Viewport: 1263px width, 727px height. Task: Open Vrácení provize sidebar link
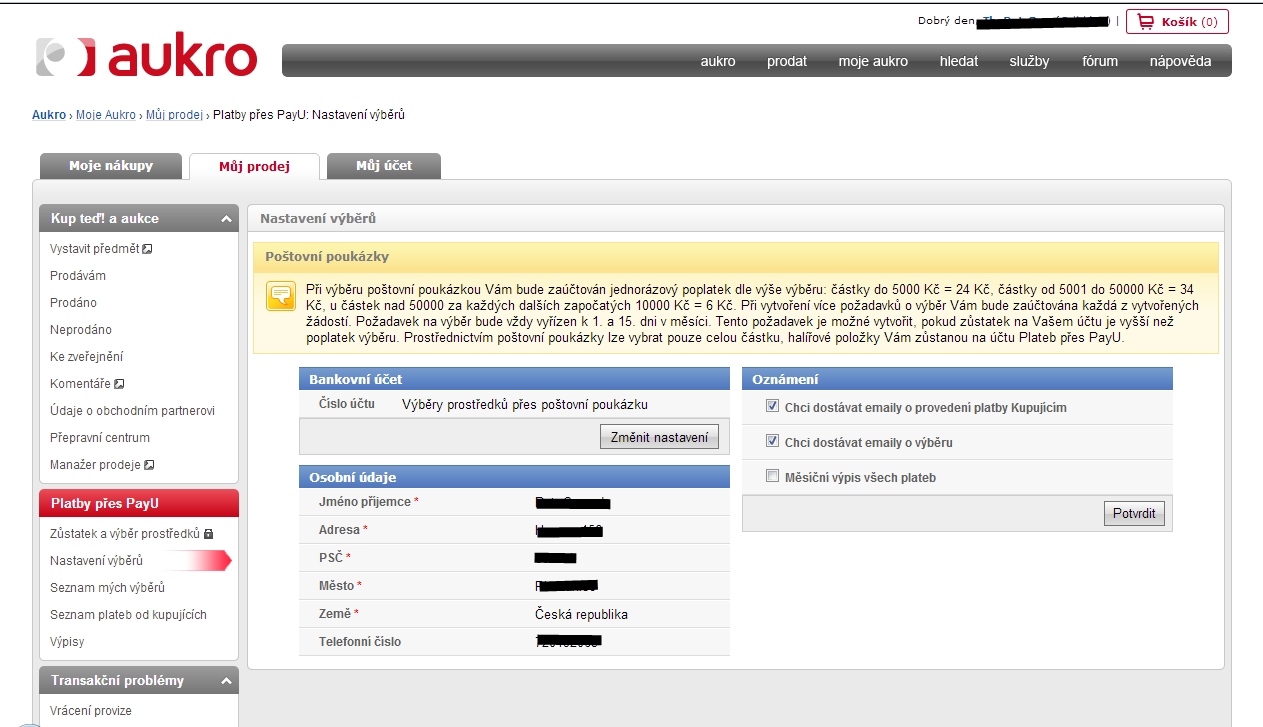tap(91, 711)
